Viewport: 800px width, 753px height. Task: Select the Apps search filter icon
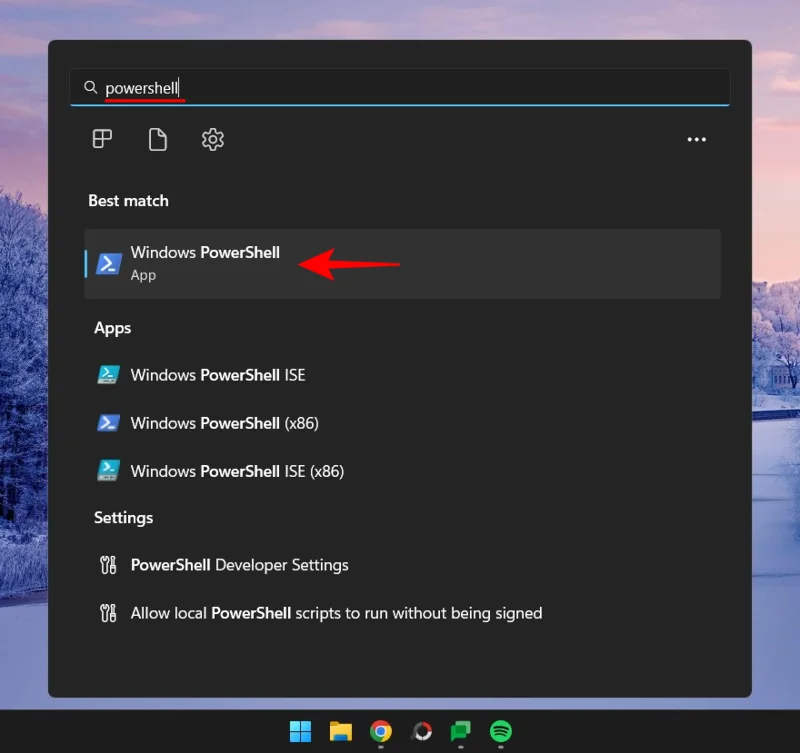101,139
